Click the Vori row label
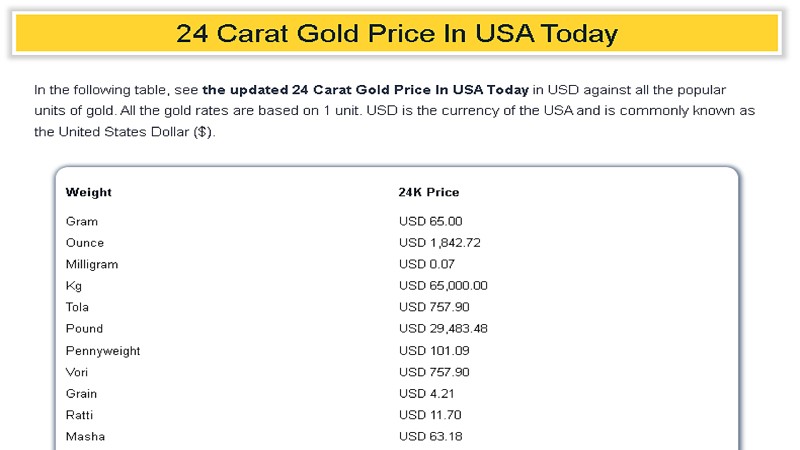The image size is (800, 450). coord(79,372)
